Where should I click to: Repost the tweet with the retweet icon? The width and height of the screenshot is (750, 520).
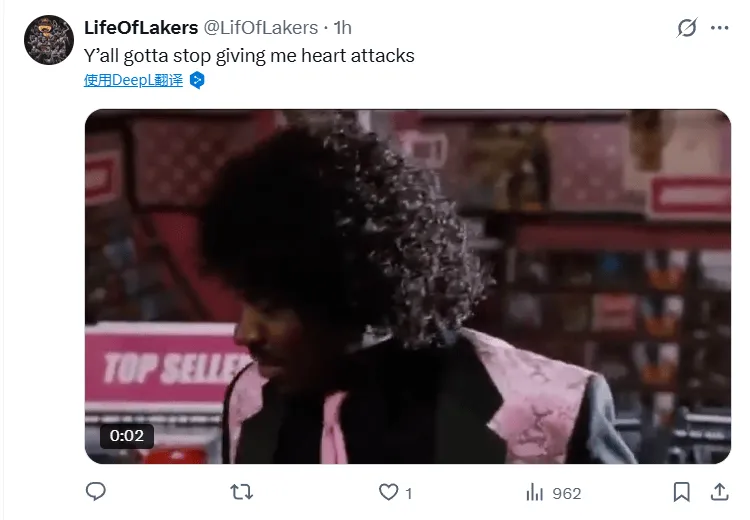242,492
